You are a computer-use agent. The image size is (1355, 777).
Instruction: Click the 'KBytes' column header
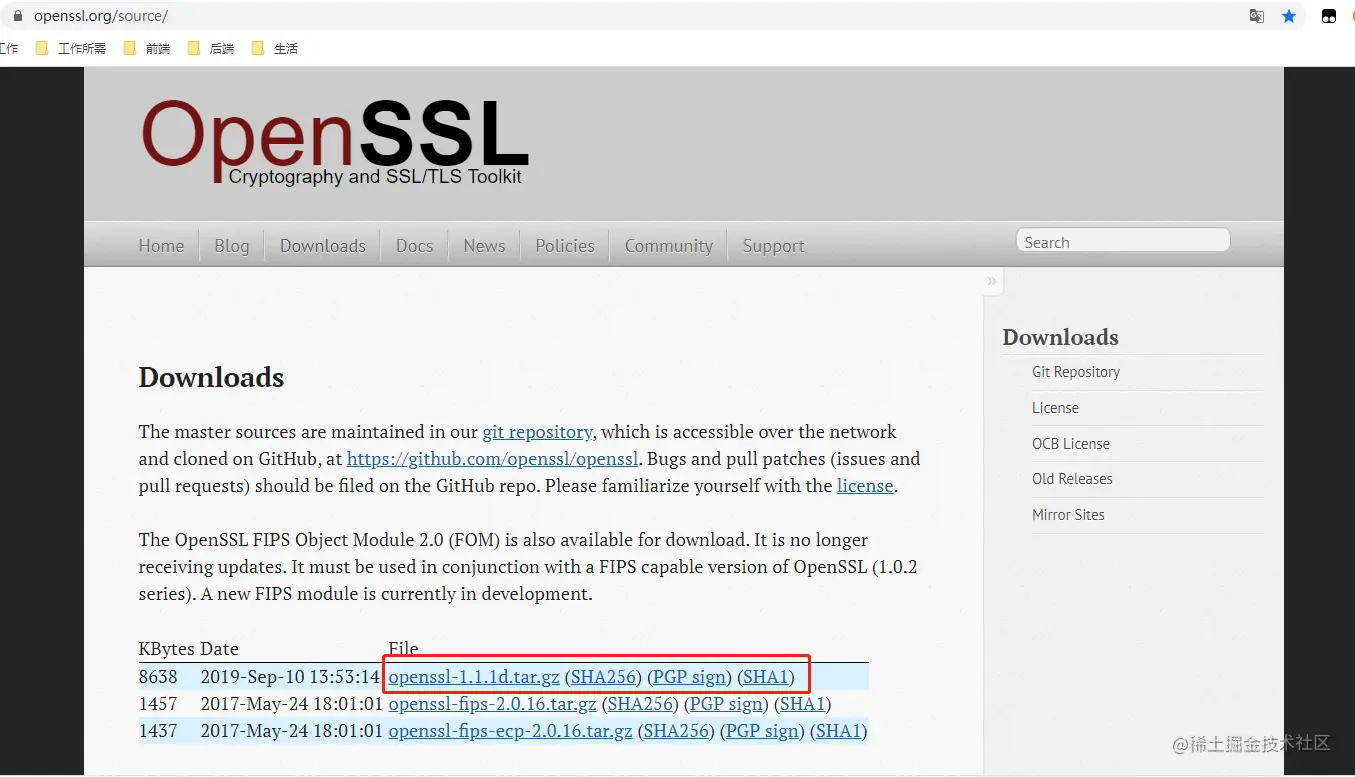click(166, 649)
